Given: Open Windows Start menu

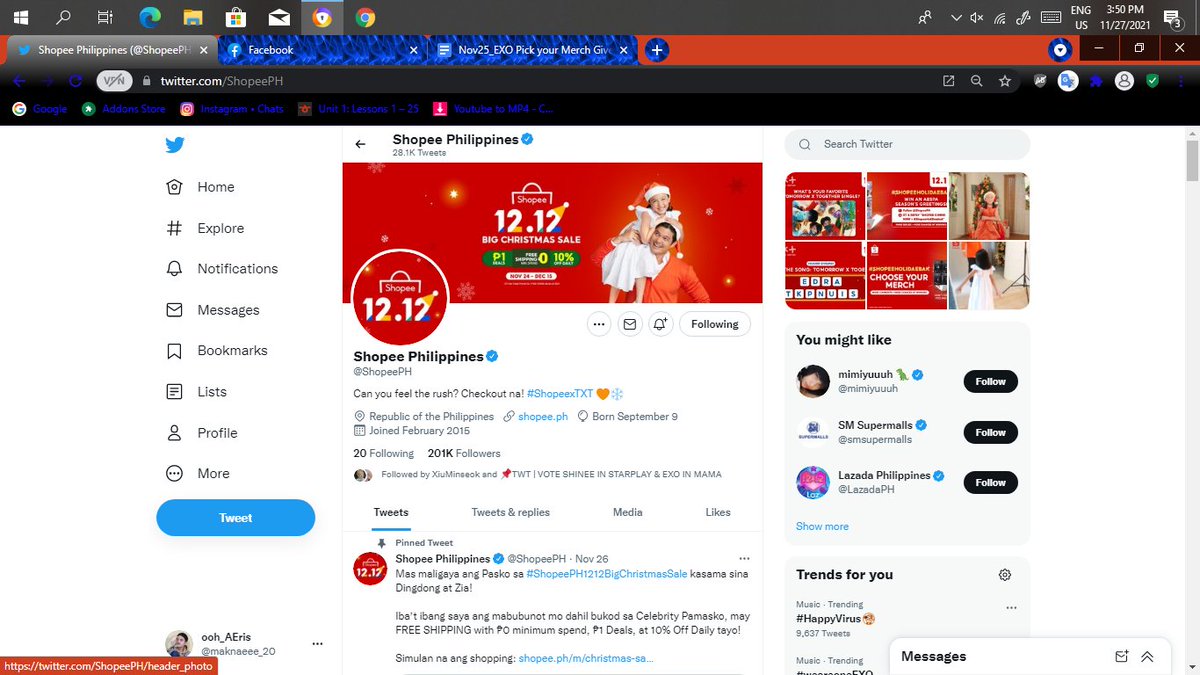Looking at the screenshot, I should (x=20, y=17).
